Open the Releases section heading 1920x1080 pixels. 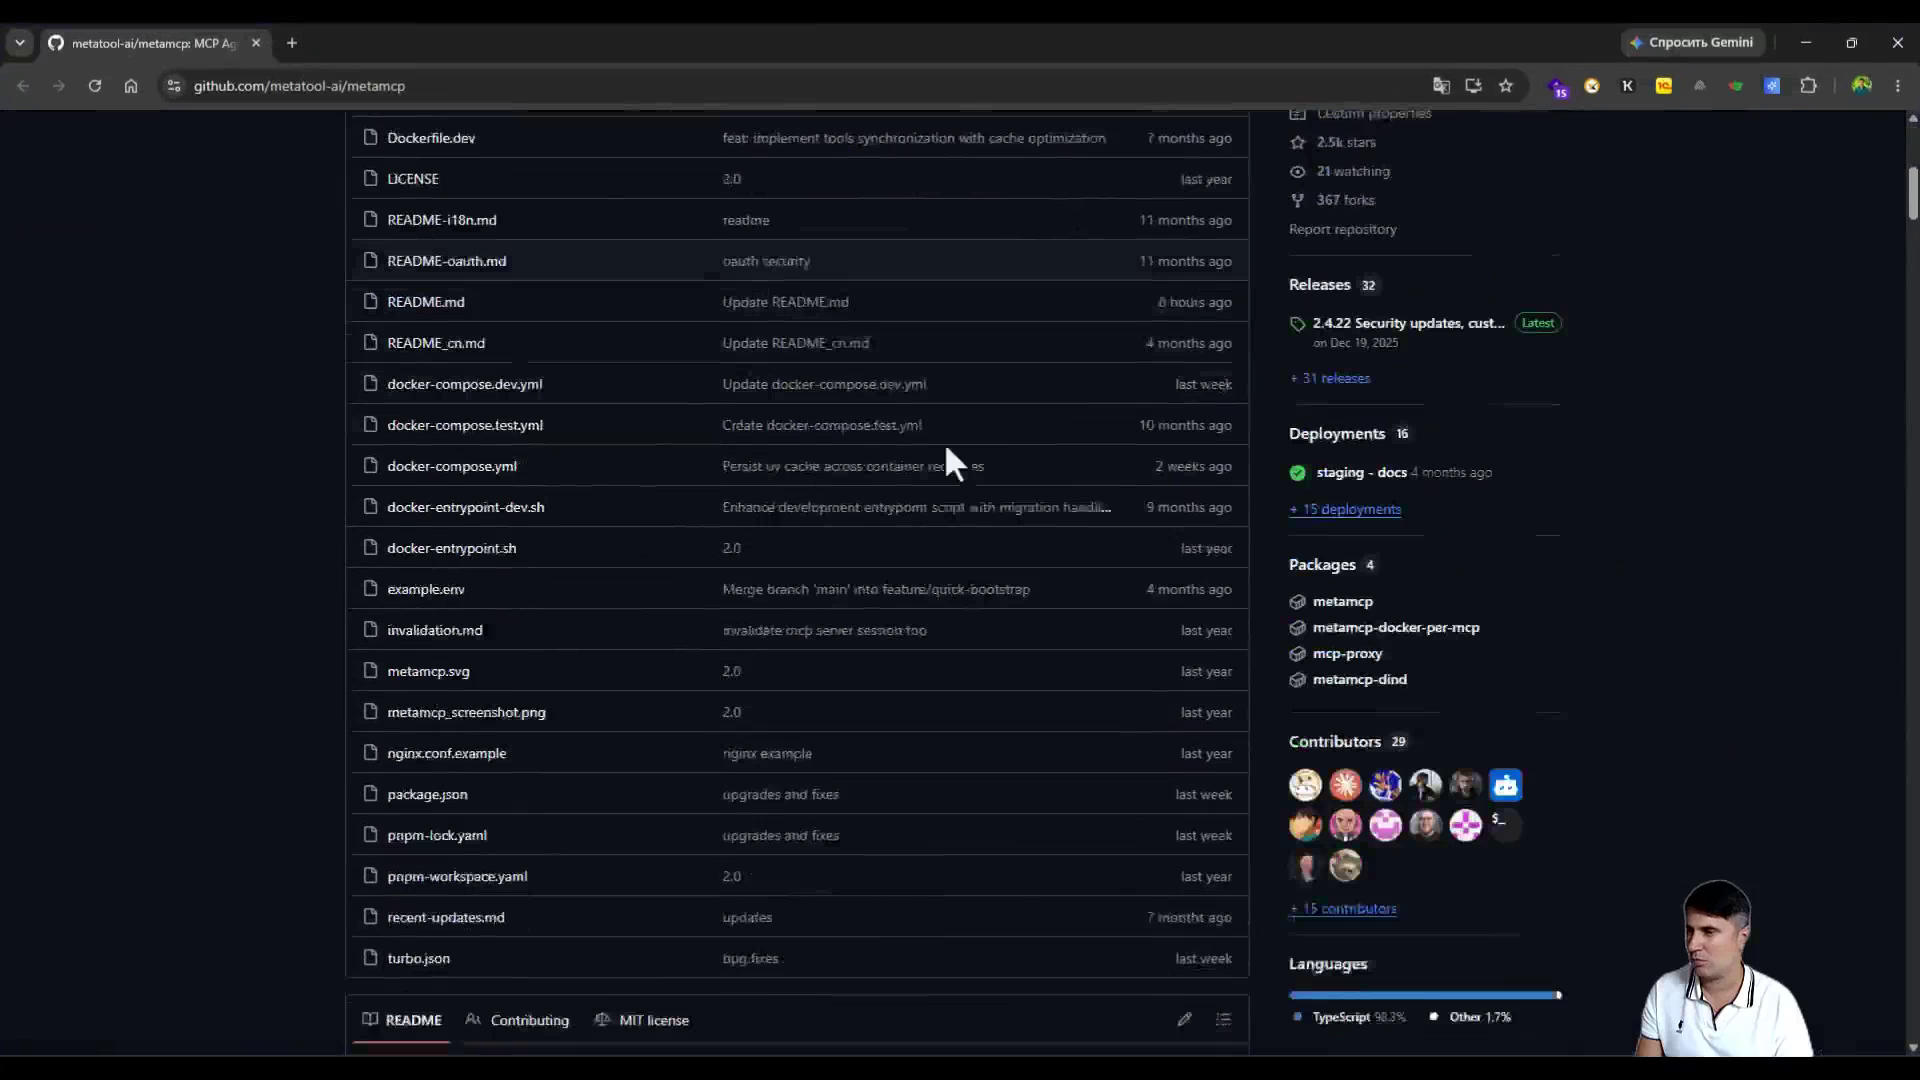tap(1320, 285)
